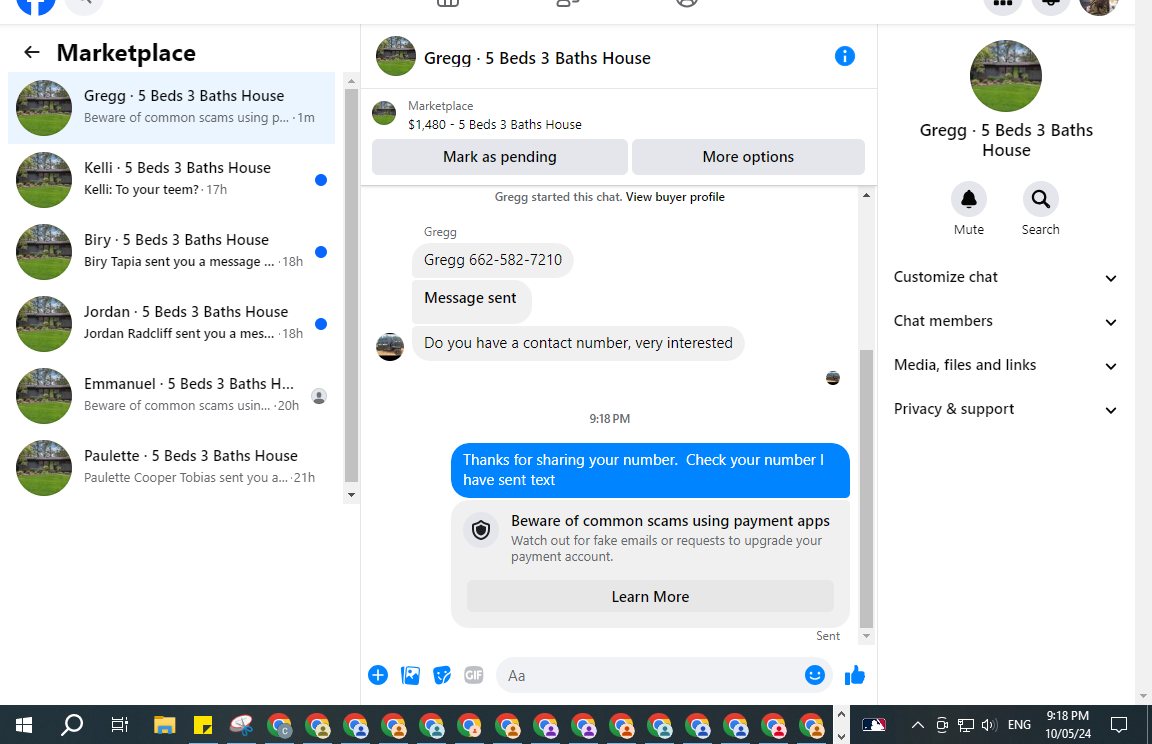
Task: Open Emmanuel 5 Beds 3 Baths conversation
Action: pos(171,396)
